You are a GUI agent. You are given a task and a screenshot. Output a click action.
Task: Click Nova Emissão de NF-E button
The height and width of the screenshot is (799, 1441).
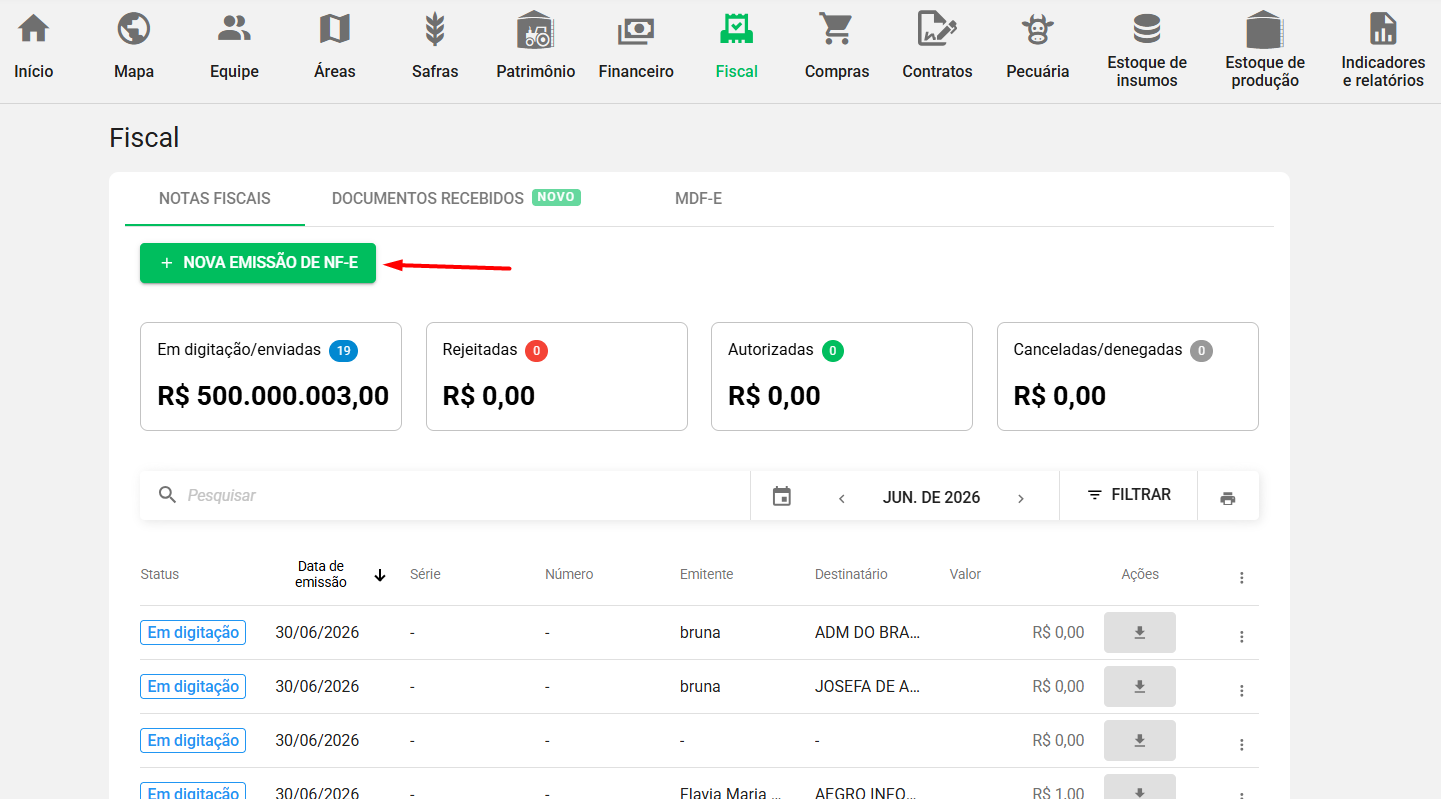[x=258, y=263]
